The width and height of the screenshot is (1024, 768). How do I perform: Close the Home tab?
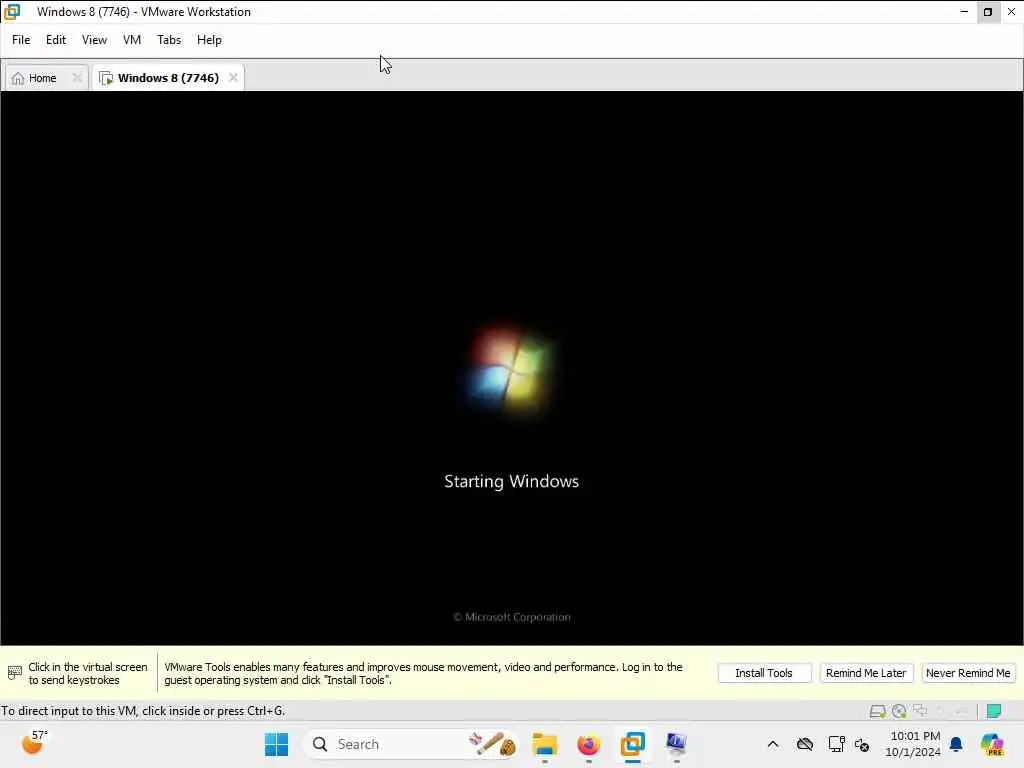(x=77, y=78)
